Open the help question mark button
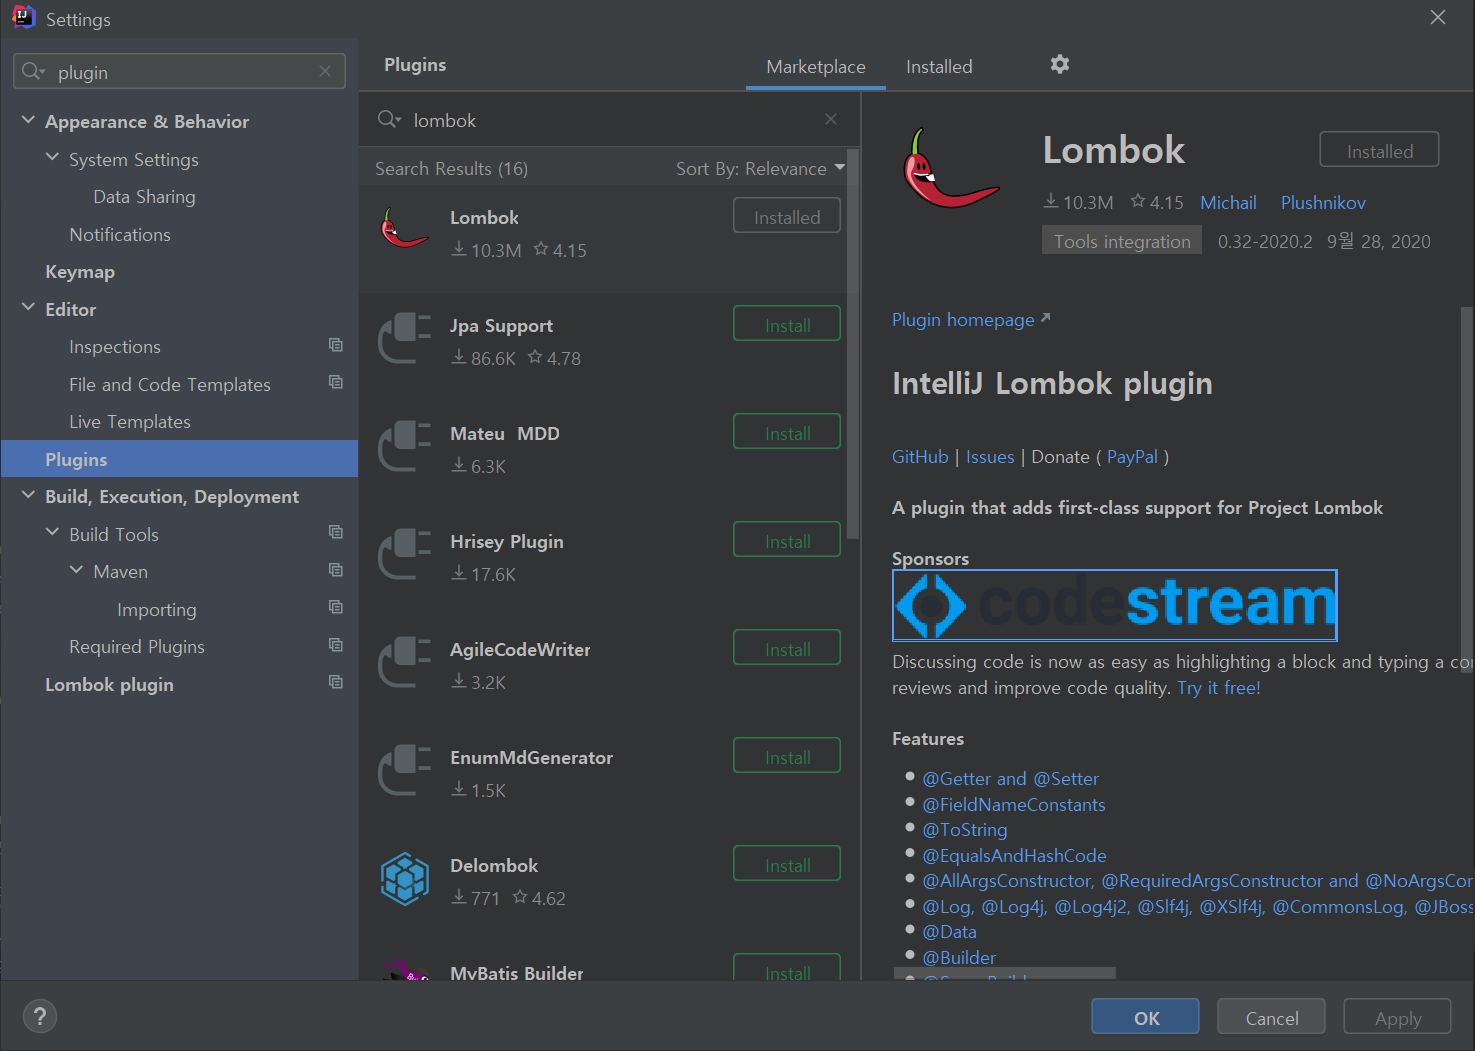Screen dimensions: 1475x1051 pyautogui.click(x=39, y=1017)
